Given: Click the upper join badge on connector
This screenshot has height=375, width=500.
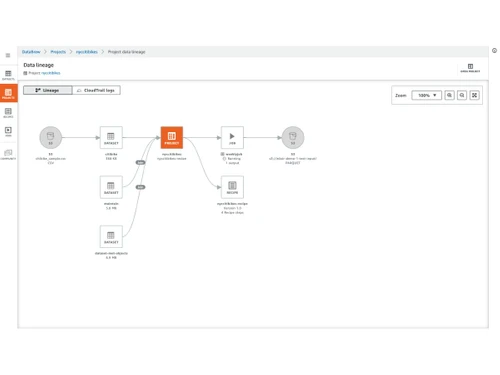Looking at the screenshot, I should click(x=140, y=162).
